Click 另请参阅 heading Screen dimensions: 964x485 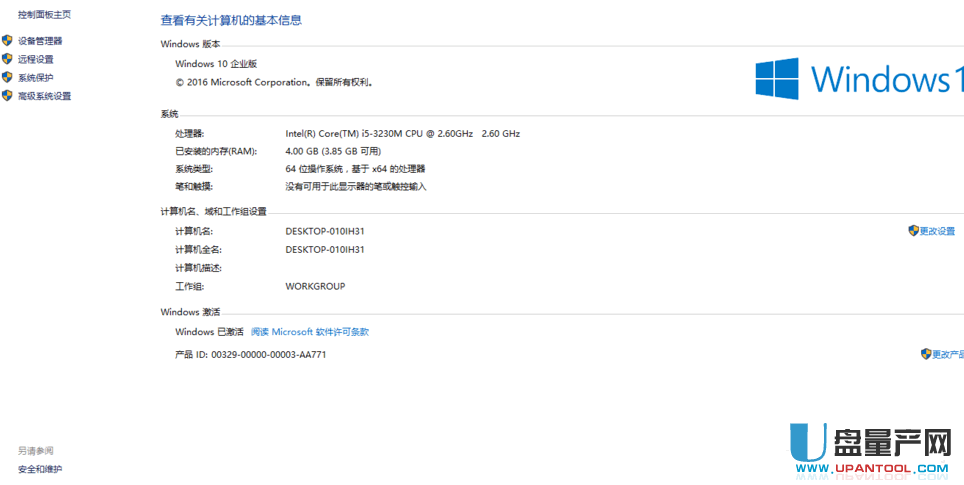click(x=36, y=451)
